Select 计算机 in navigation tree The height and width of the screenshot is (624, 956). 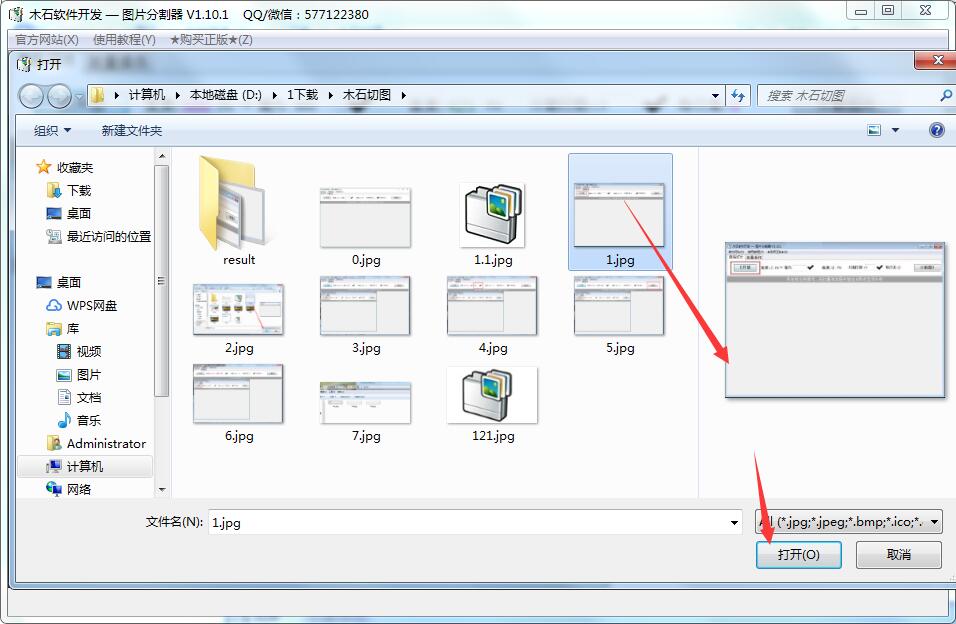pyautogui.click(x=85, y=467)
